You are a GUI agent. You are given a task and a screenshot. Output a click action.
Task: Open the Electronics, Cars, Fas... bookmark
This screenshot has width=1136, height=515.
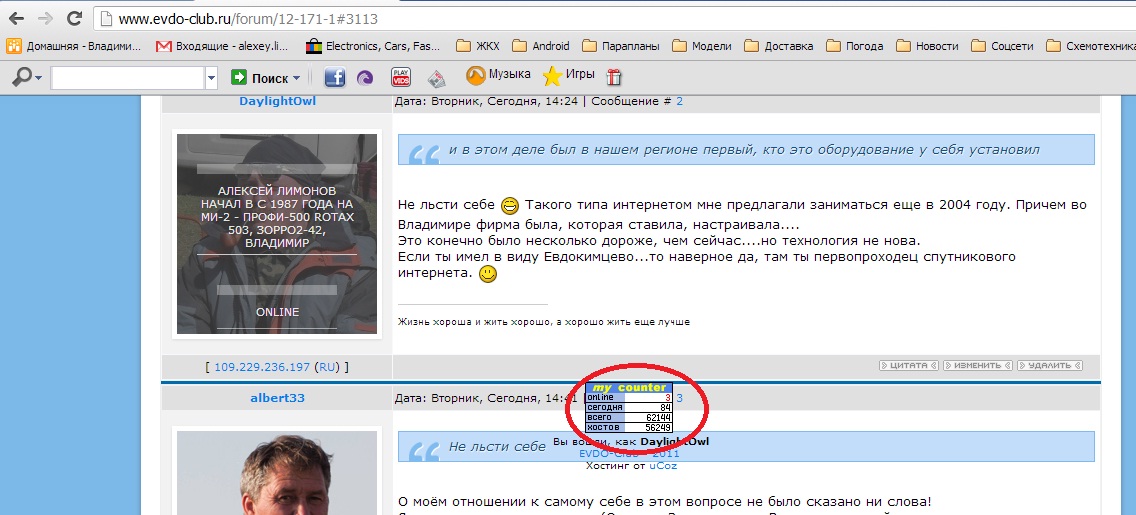point(372,46)
